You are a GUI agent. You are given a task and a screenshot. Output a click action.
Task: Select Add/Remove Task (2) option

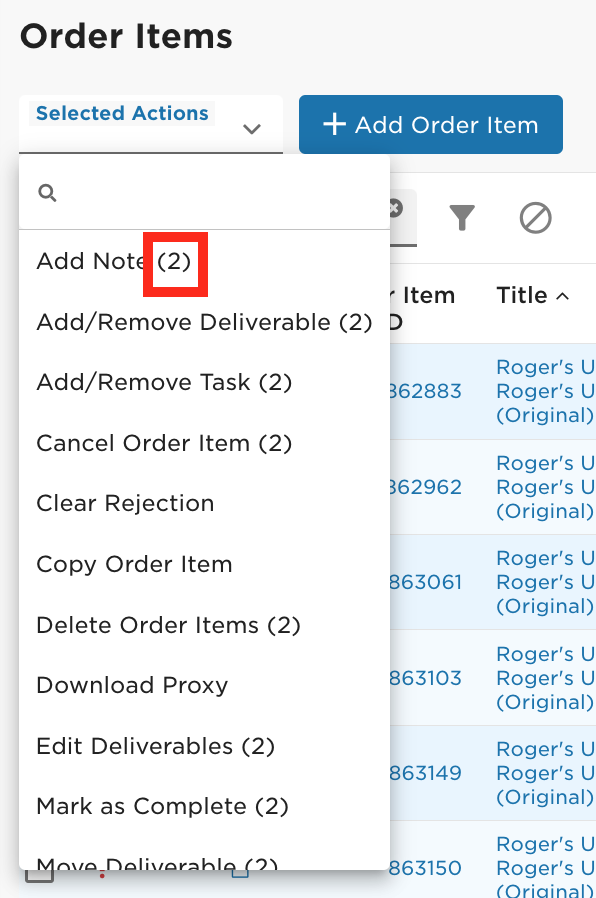click(x=164, y=383)
